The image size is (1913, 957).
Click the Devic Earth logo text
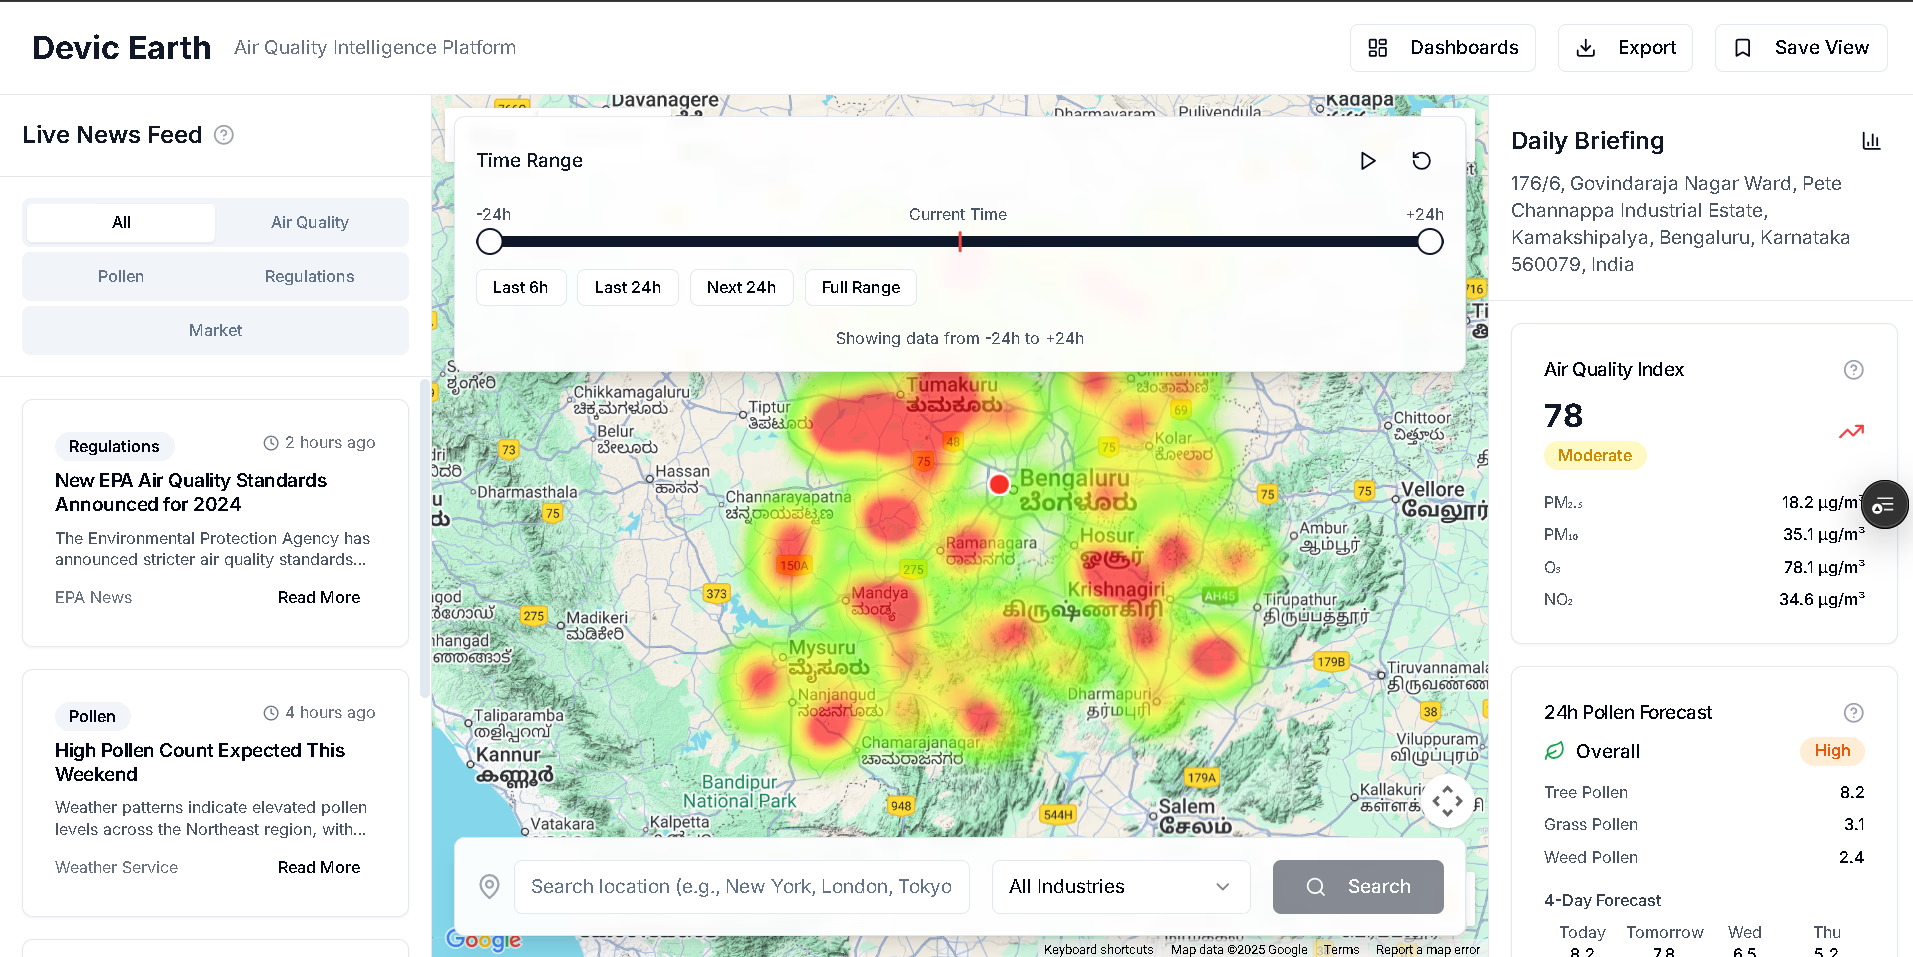click(x=122, y=48)
